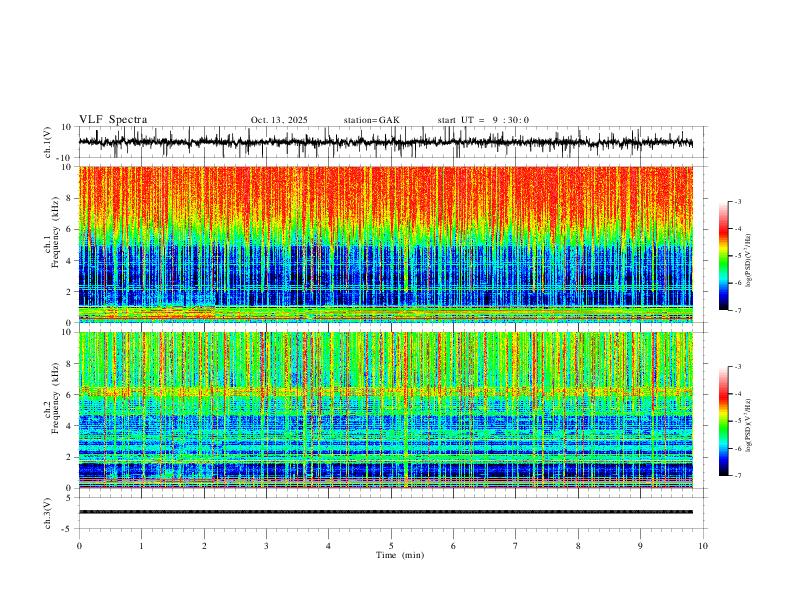Screen dimensions: 792x612
Task: Click the ch.1 voltage waveform trace
Action: [385, 142]
